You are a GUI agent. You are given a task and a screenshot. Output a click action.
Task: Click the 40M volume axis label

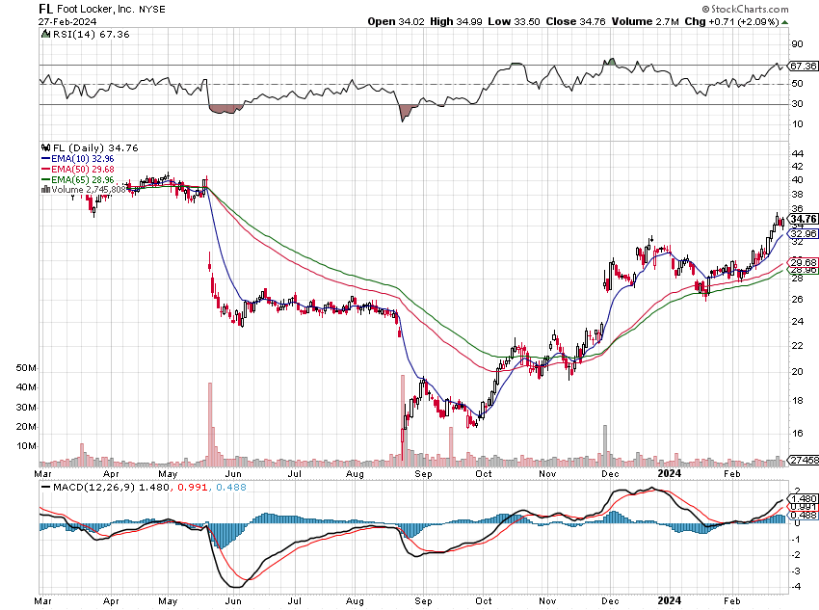click(26, 388)
